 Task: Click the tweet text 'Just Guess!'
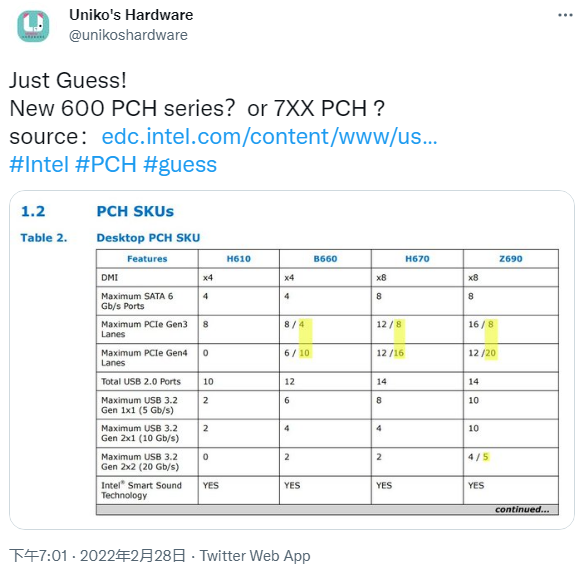[x=68, y=80]
